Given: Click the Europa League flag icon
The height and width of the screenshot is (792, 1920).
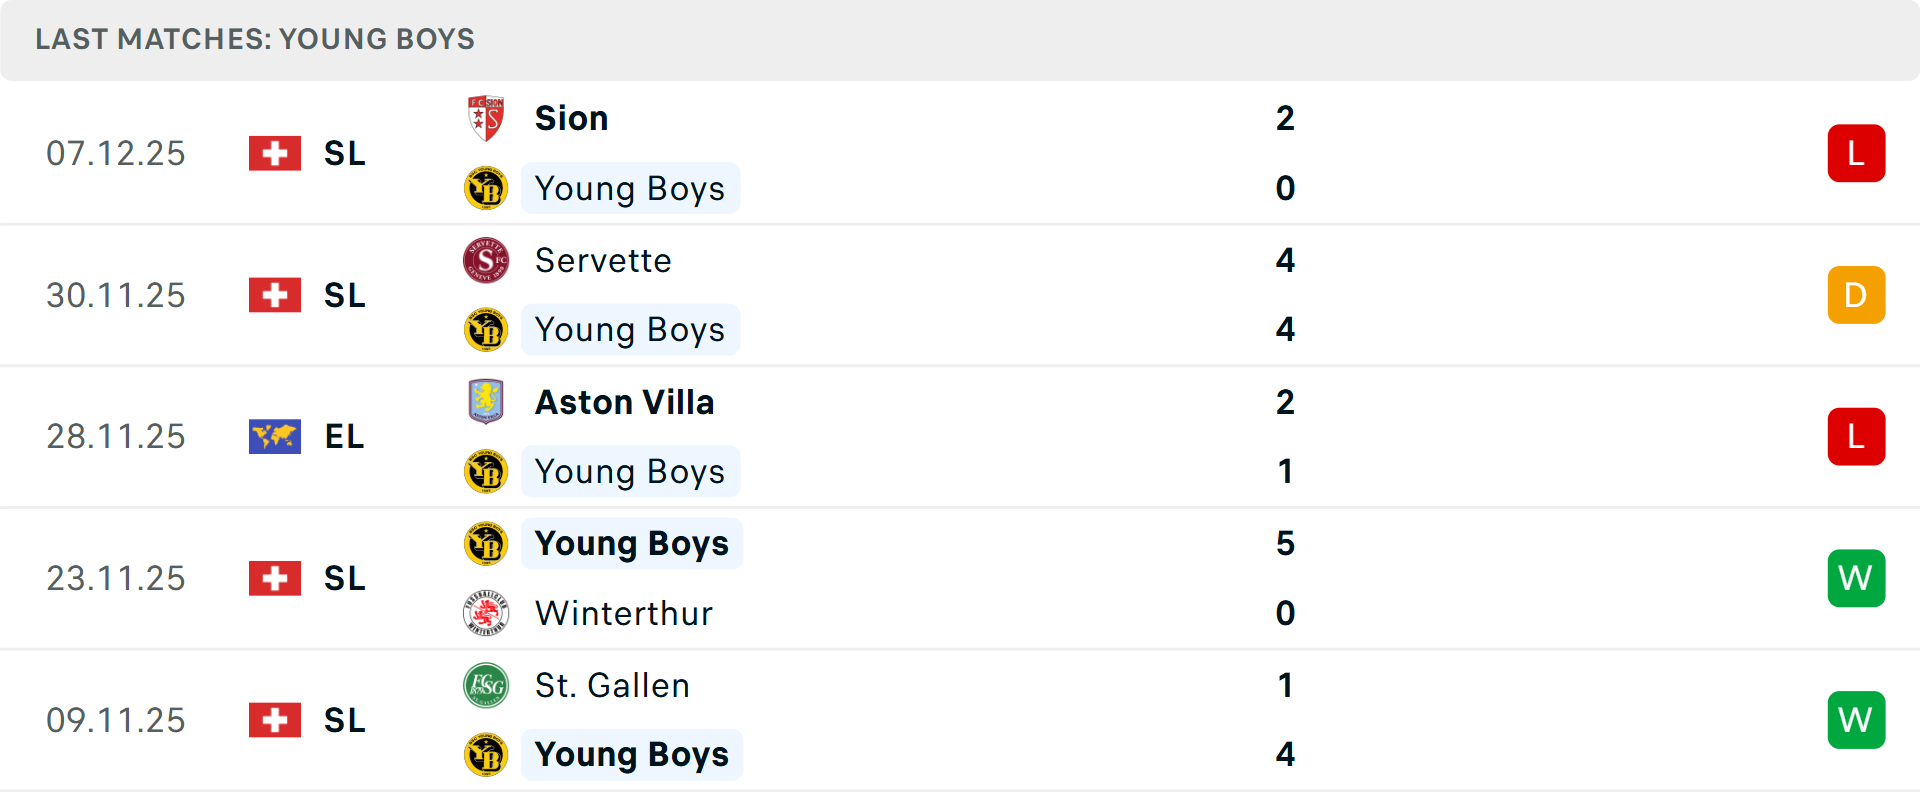Looking at the screenshot, I should pos(275,436).
